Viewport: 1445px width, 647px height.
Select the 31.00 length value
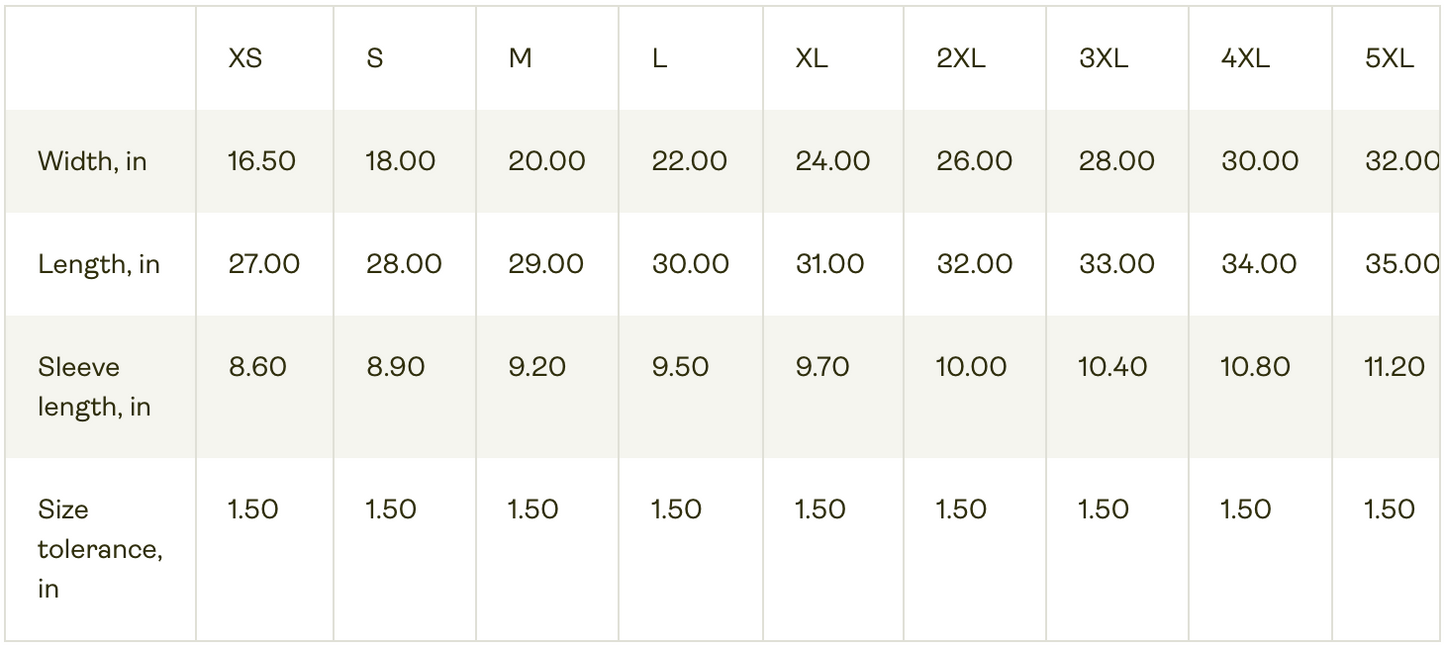point(832,264)
